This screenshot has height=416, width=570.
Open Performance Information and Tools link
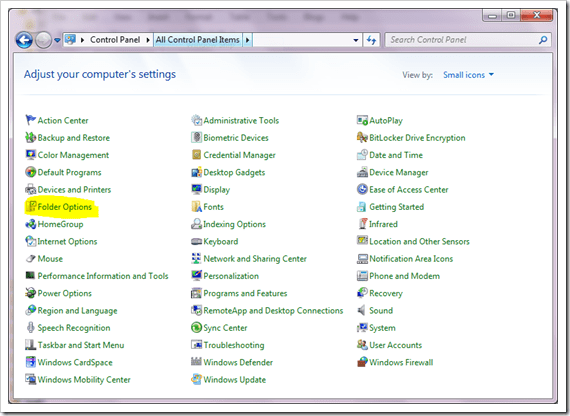[103, 276]
